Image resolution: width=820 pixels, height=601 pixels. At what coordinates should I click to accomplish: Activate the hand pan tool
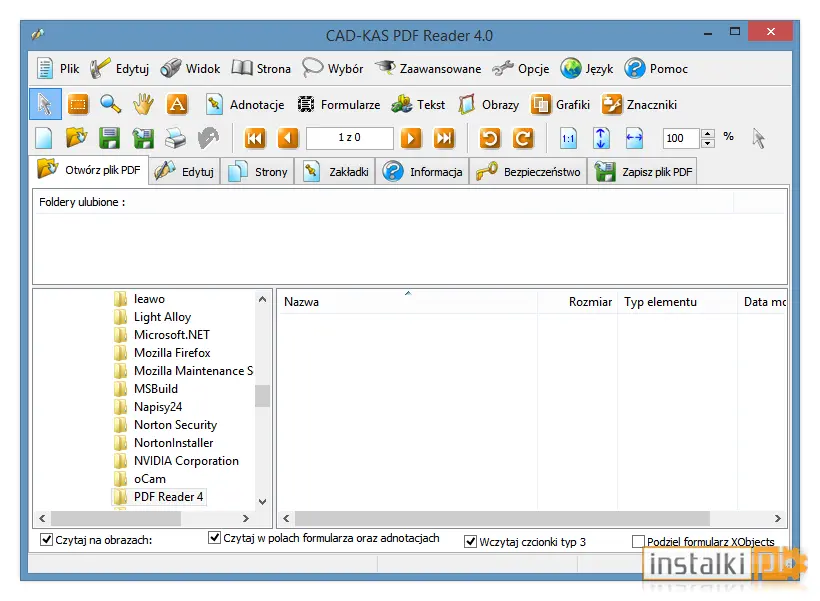click(x=143, y=105)
